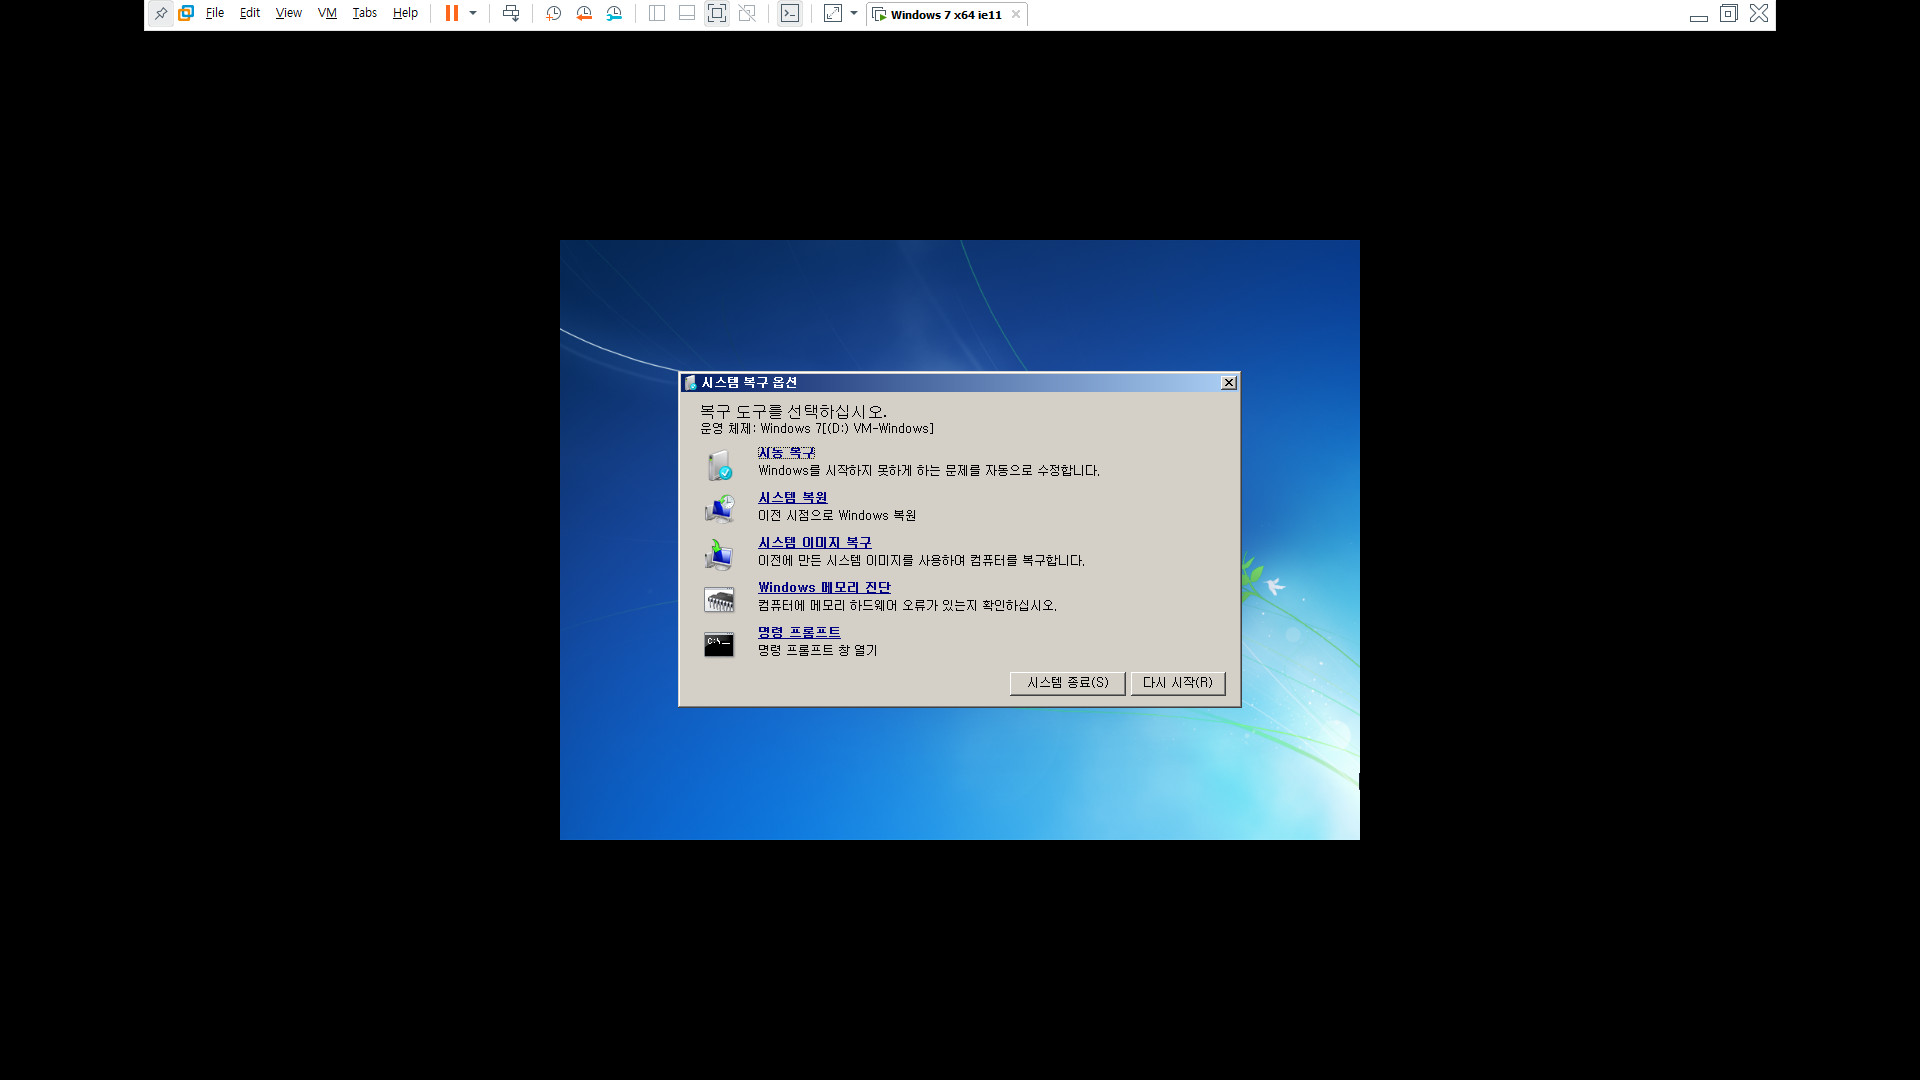This screenshot has height=1080, width=1920.
Task: Close the 시스템 복구 옵션 dialog
Action: pyautogui.click(x=1229, y=383)
